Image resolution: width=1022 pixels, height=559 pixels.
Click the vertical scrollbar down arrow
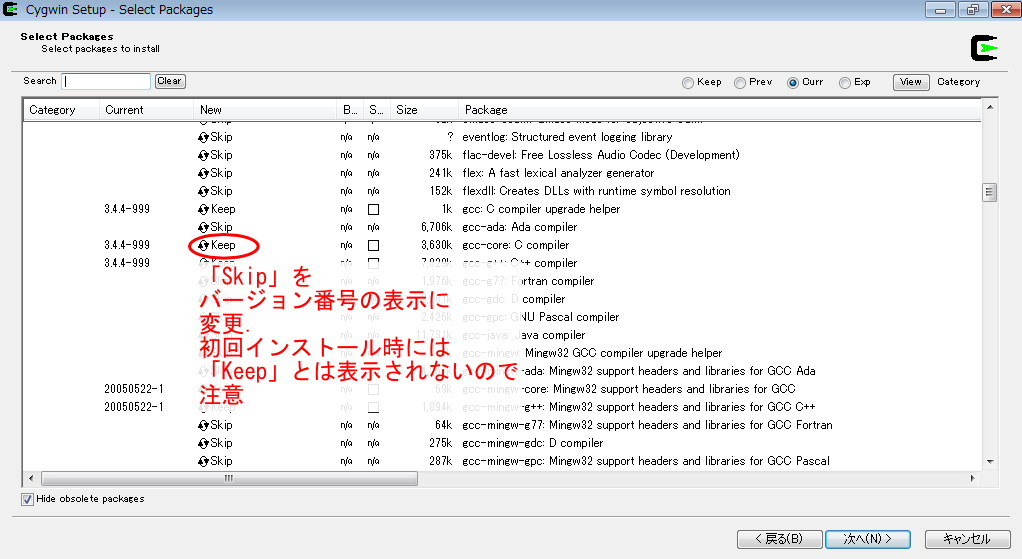(989, 461)
